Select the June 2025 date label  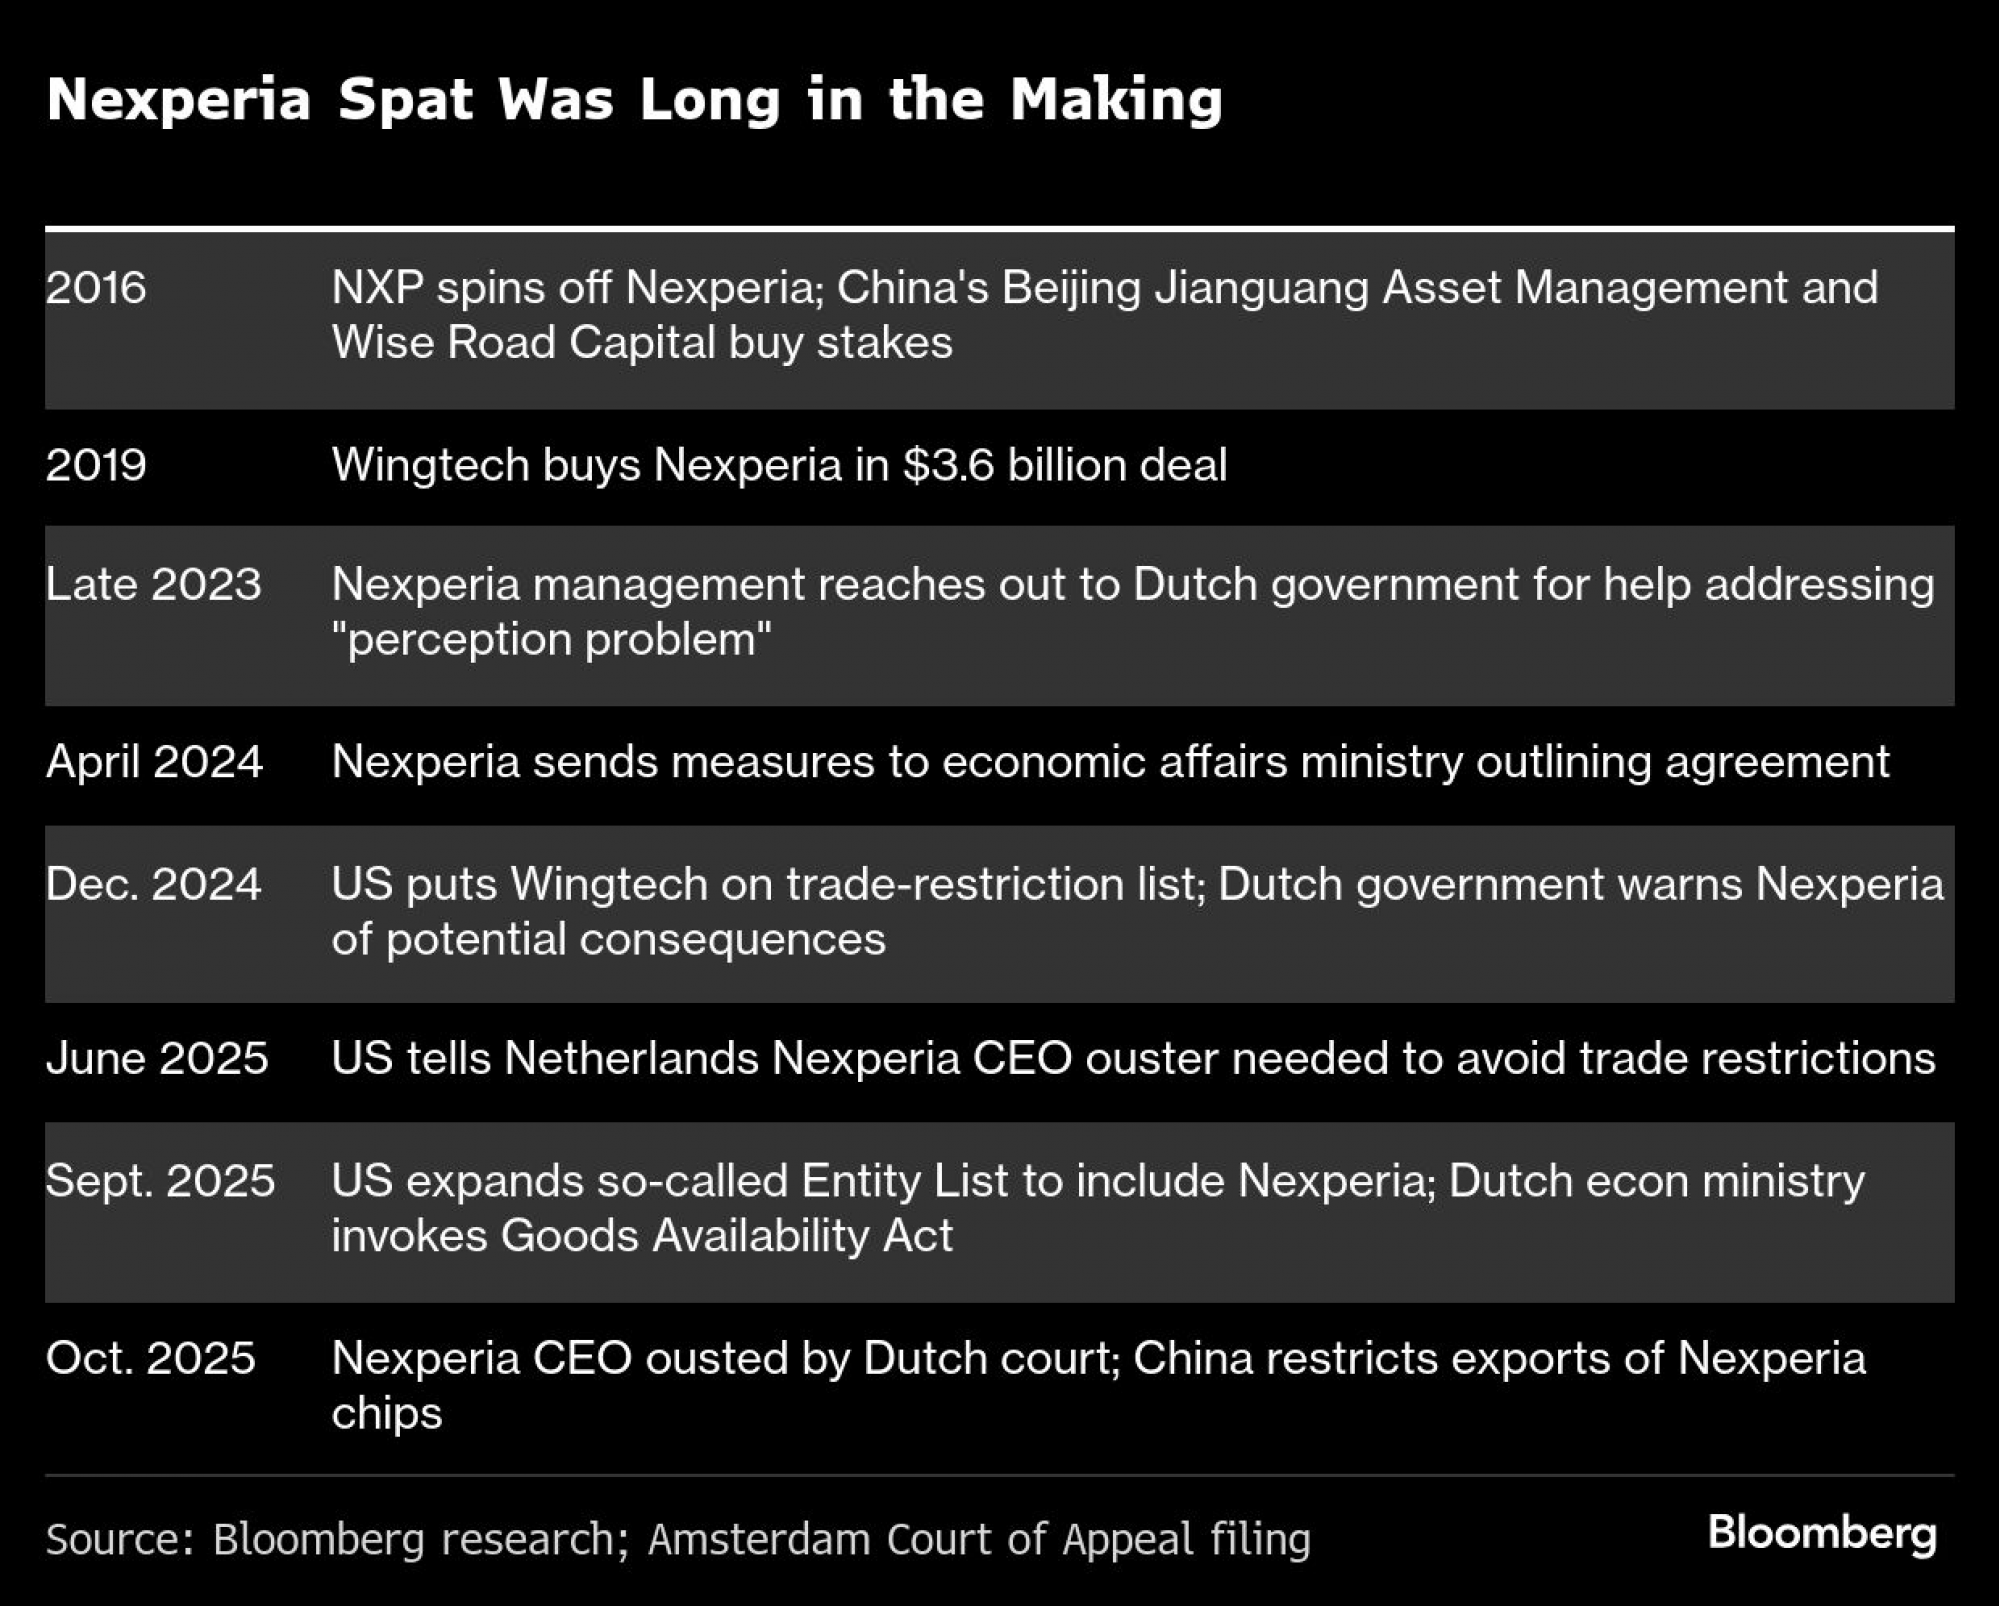click(157, 1058)
